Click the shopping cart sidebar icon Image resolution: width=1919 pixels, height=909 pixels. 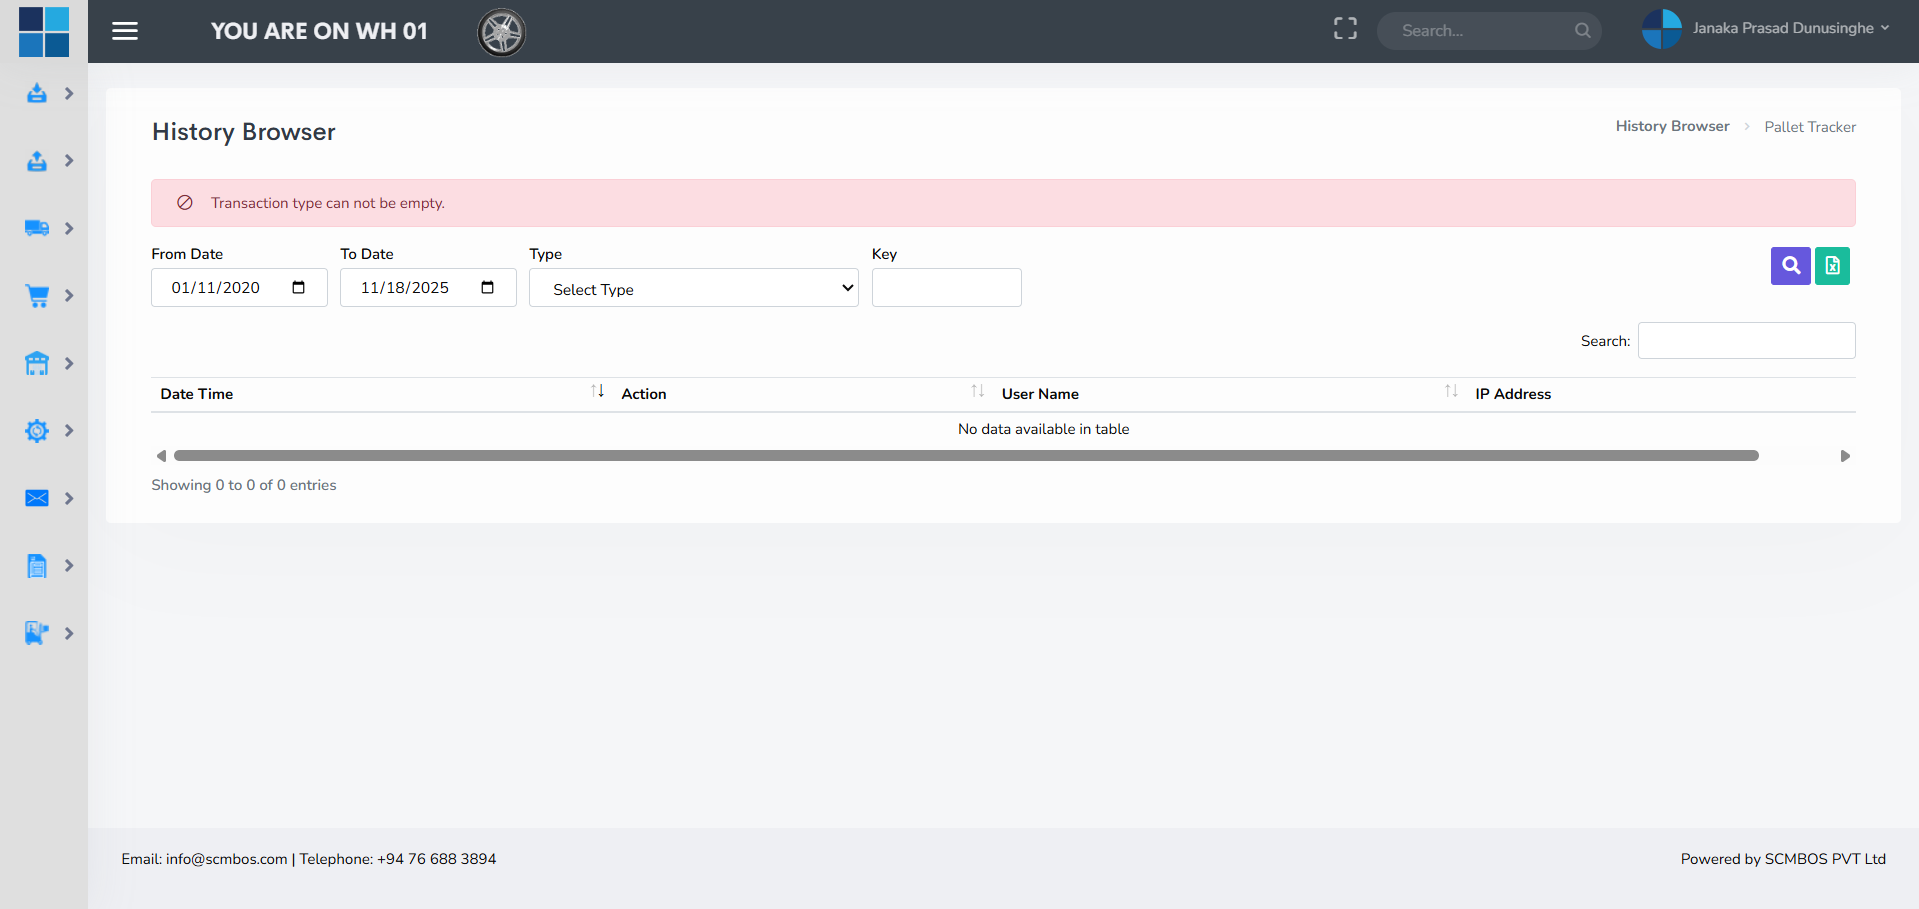point(37,296)
